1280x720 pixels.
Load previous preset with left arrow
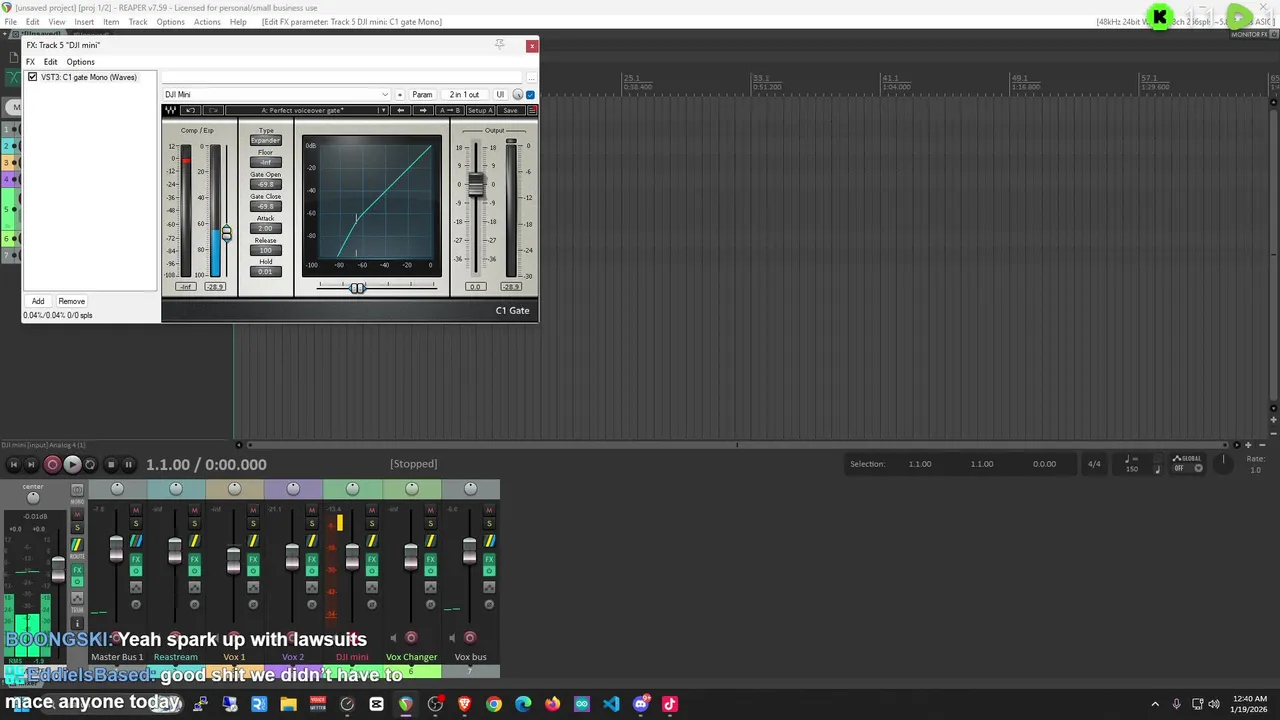401,110
